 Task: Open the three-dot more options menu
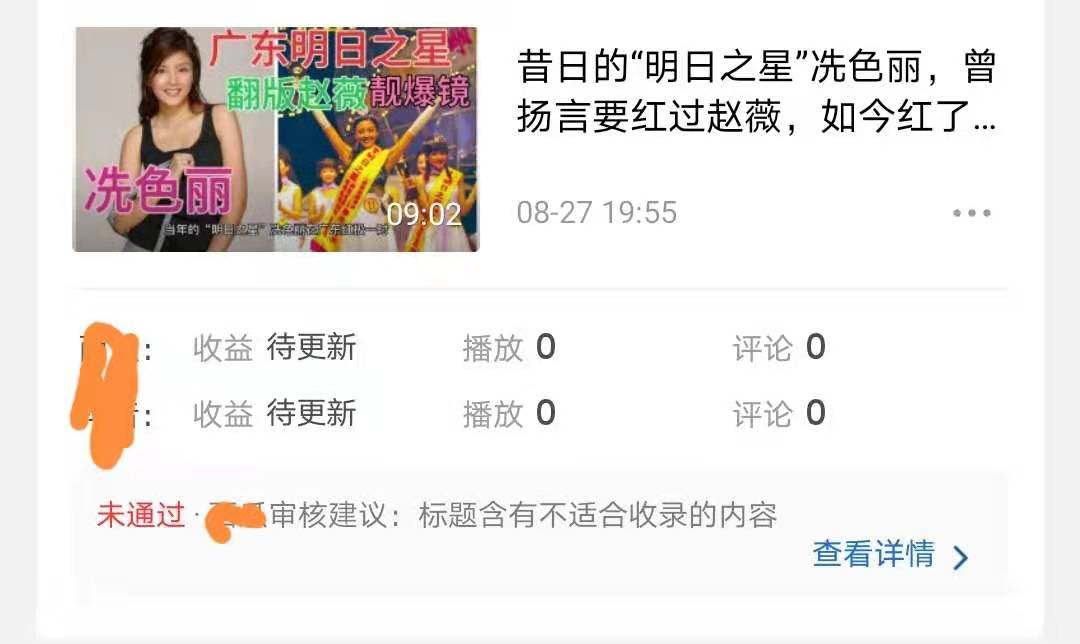pos(971,213)
